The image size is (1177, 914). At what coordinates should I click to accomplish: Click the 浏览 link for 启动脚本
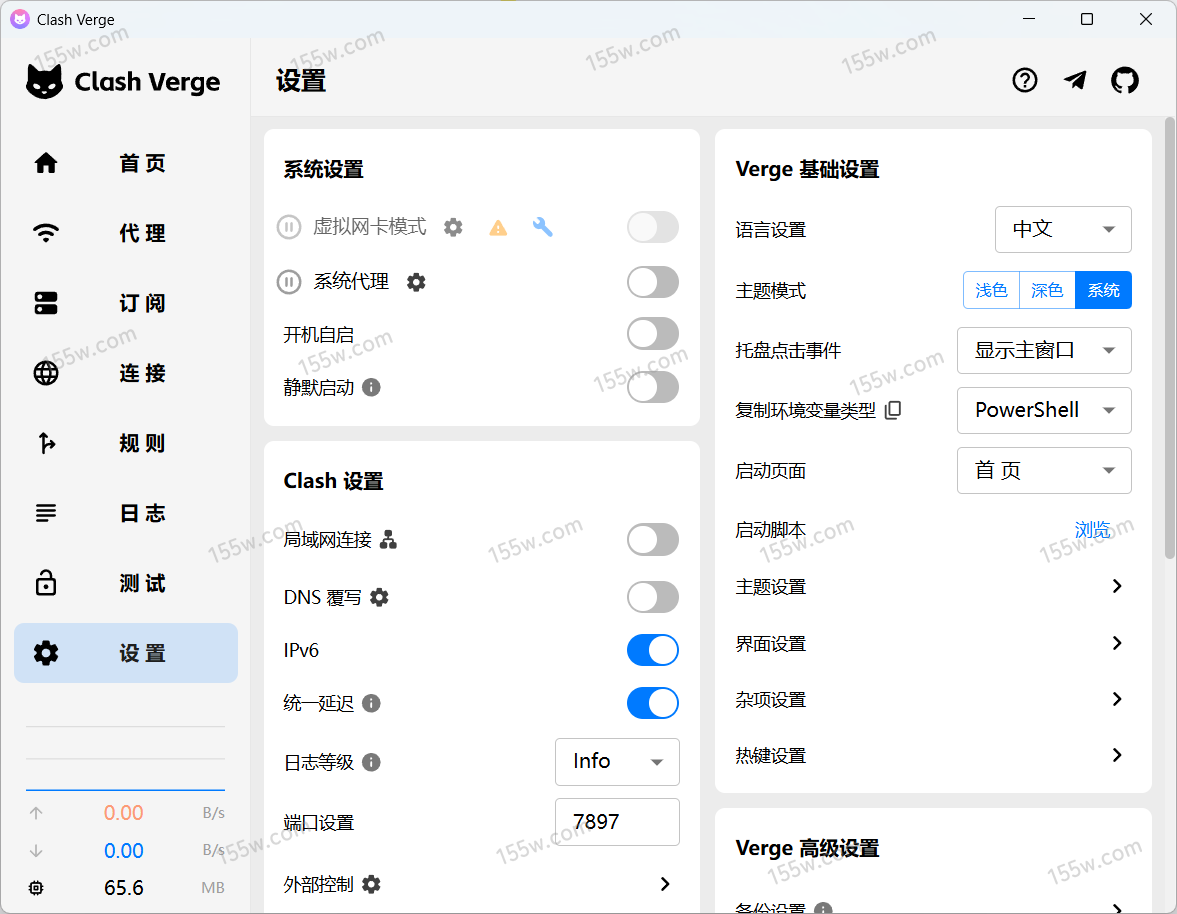pyautogui.click(x=1092, y=530)
